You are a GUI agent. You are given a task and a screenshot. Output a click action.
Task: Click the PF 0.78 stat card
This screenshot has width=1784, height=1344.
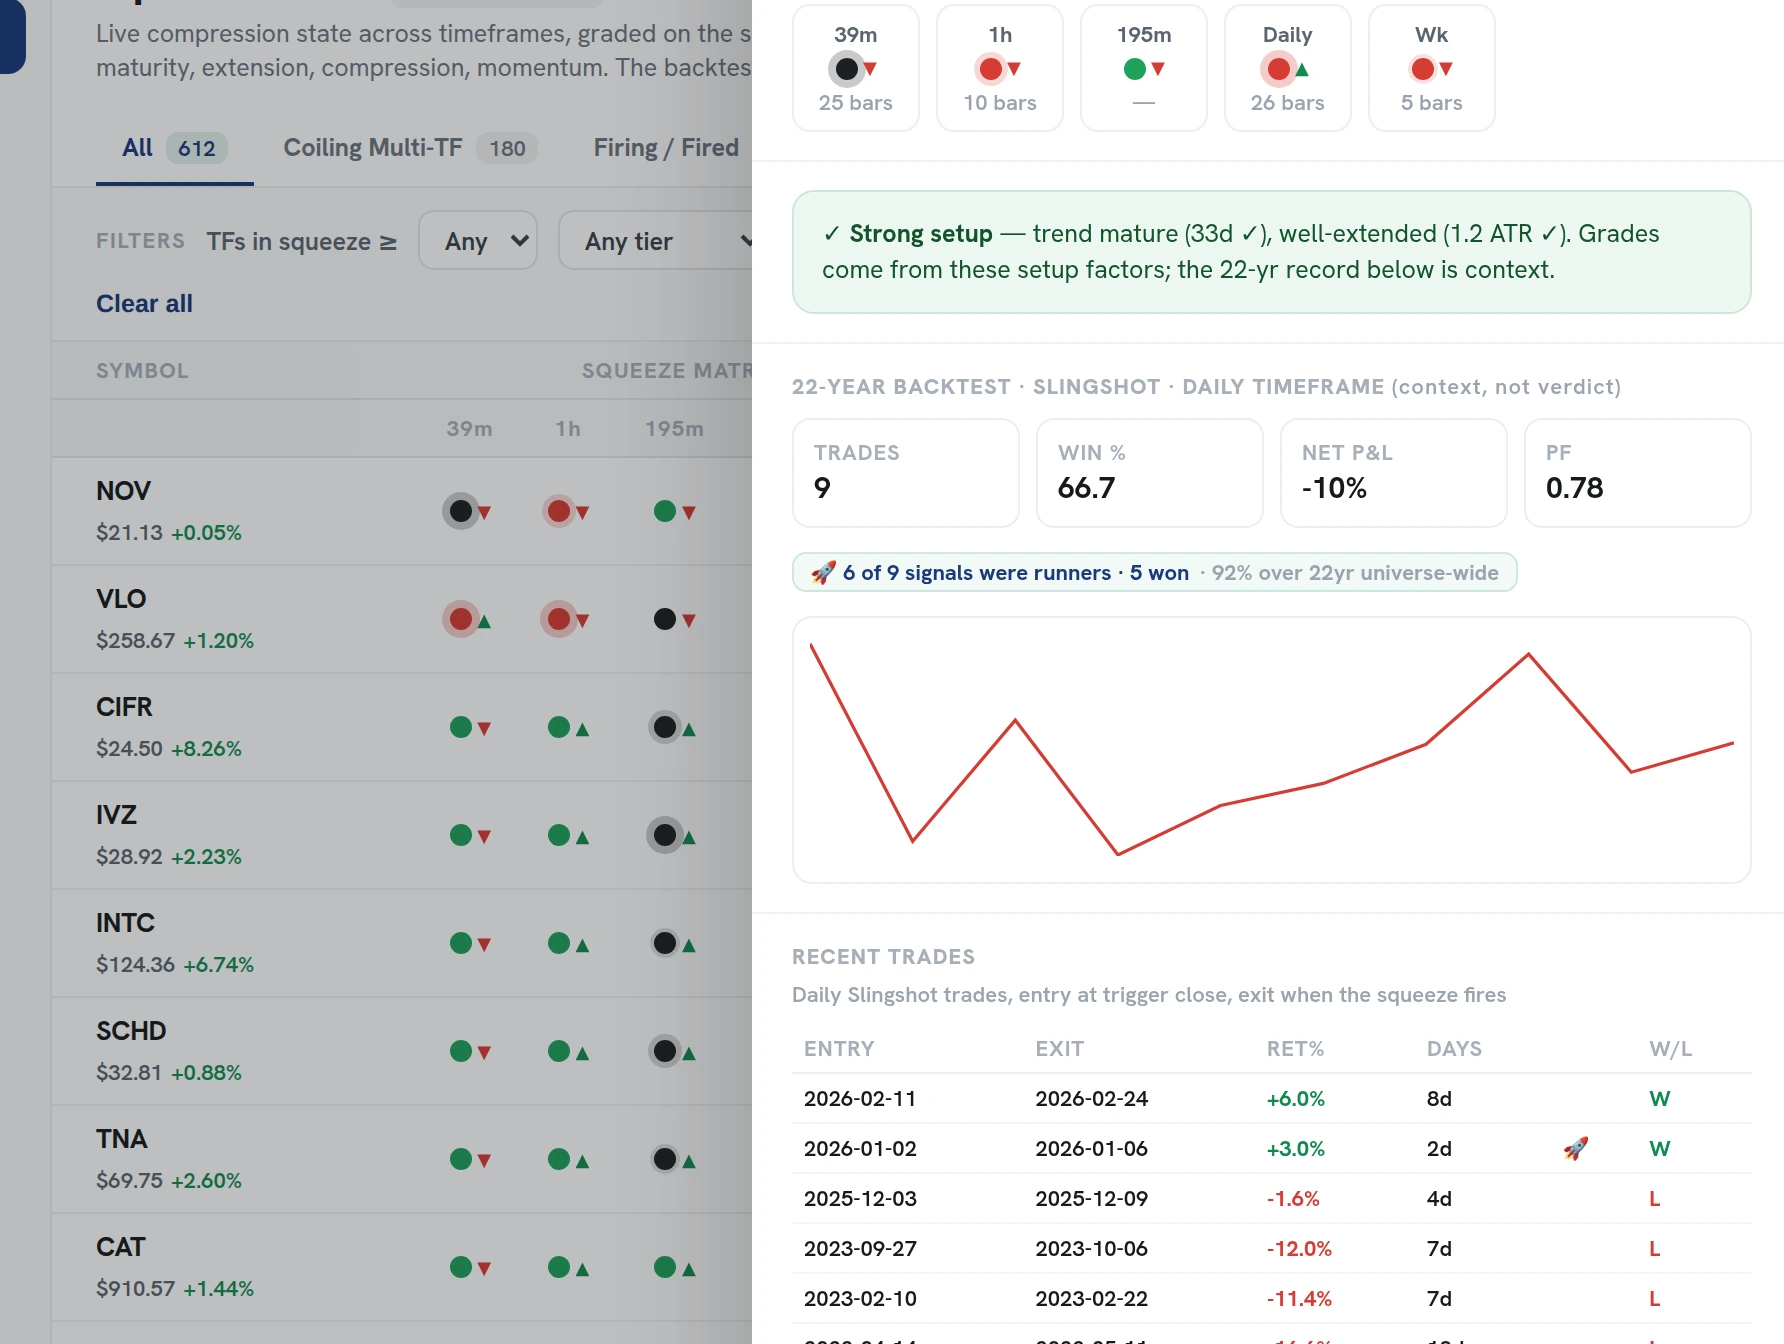click(1638, 473)
